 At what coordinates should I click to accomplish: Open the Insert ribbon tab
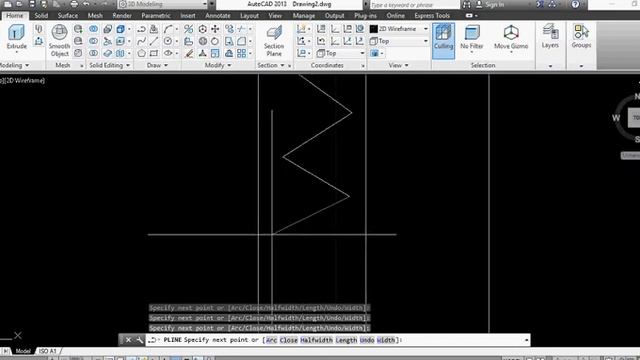pos(188,16)
